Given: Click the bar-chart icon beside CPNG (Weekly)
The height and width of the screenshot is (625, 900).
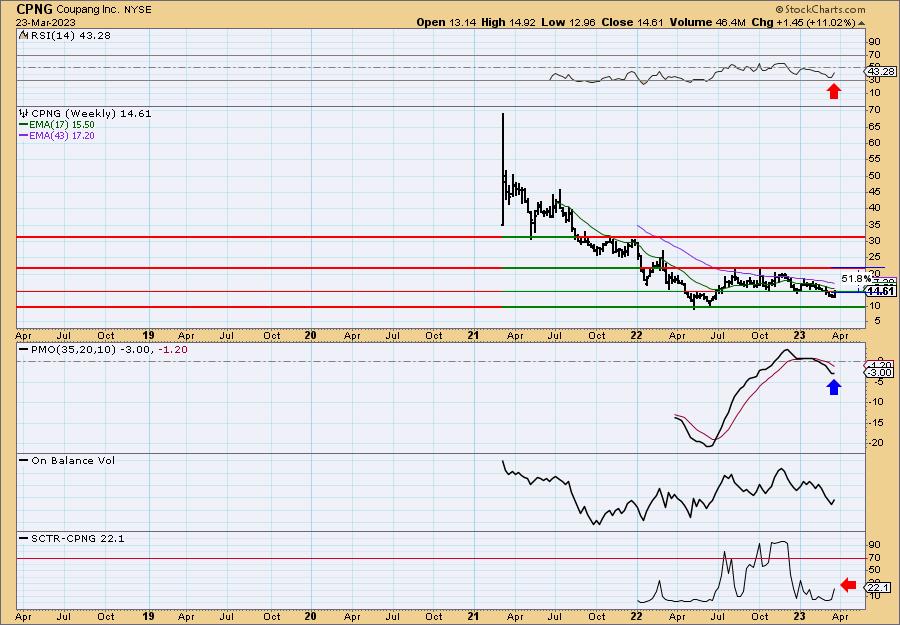Looking at the screenshot, I should point(24,113).
